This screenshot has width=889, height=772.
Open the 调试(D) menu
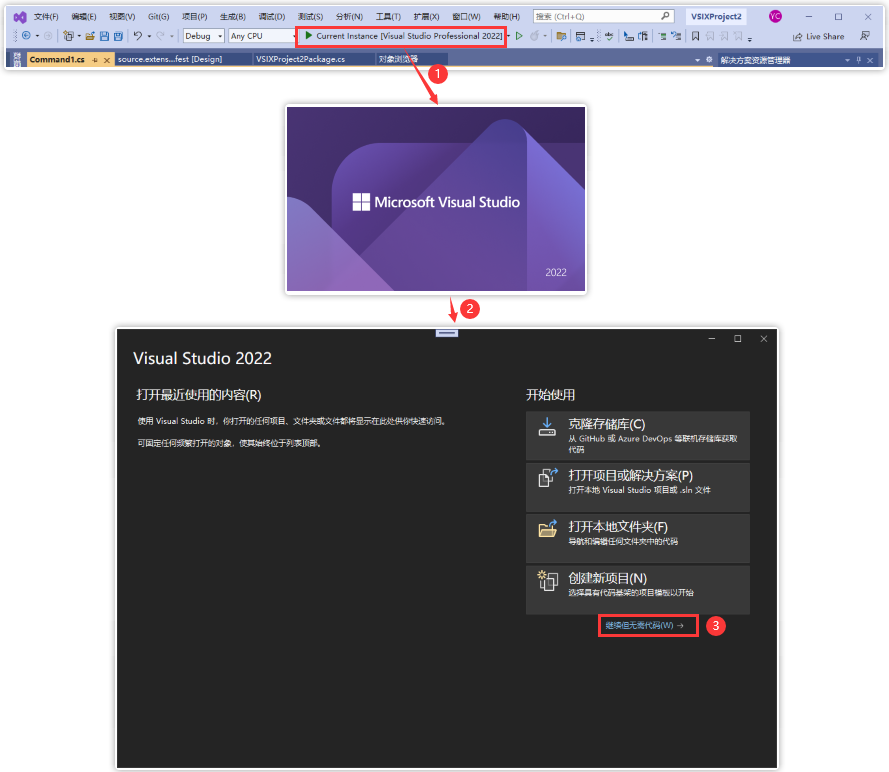(x=272, y=16)
